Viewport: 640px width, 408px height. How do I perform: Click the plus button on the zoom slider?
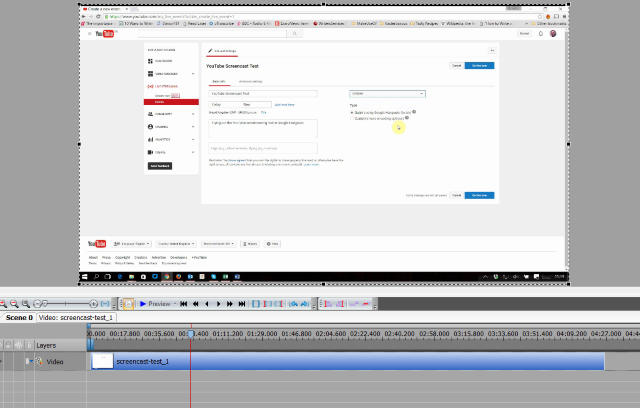point(93,304)
